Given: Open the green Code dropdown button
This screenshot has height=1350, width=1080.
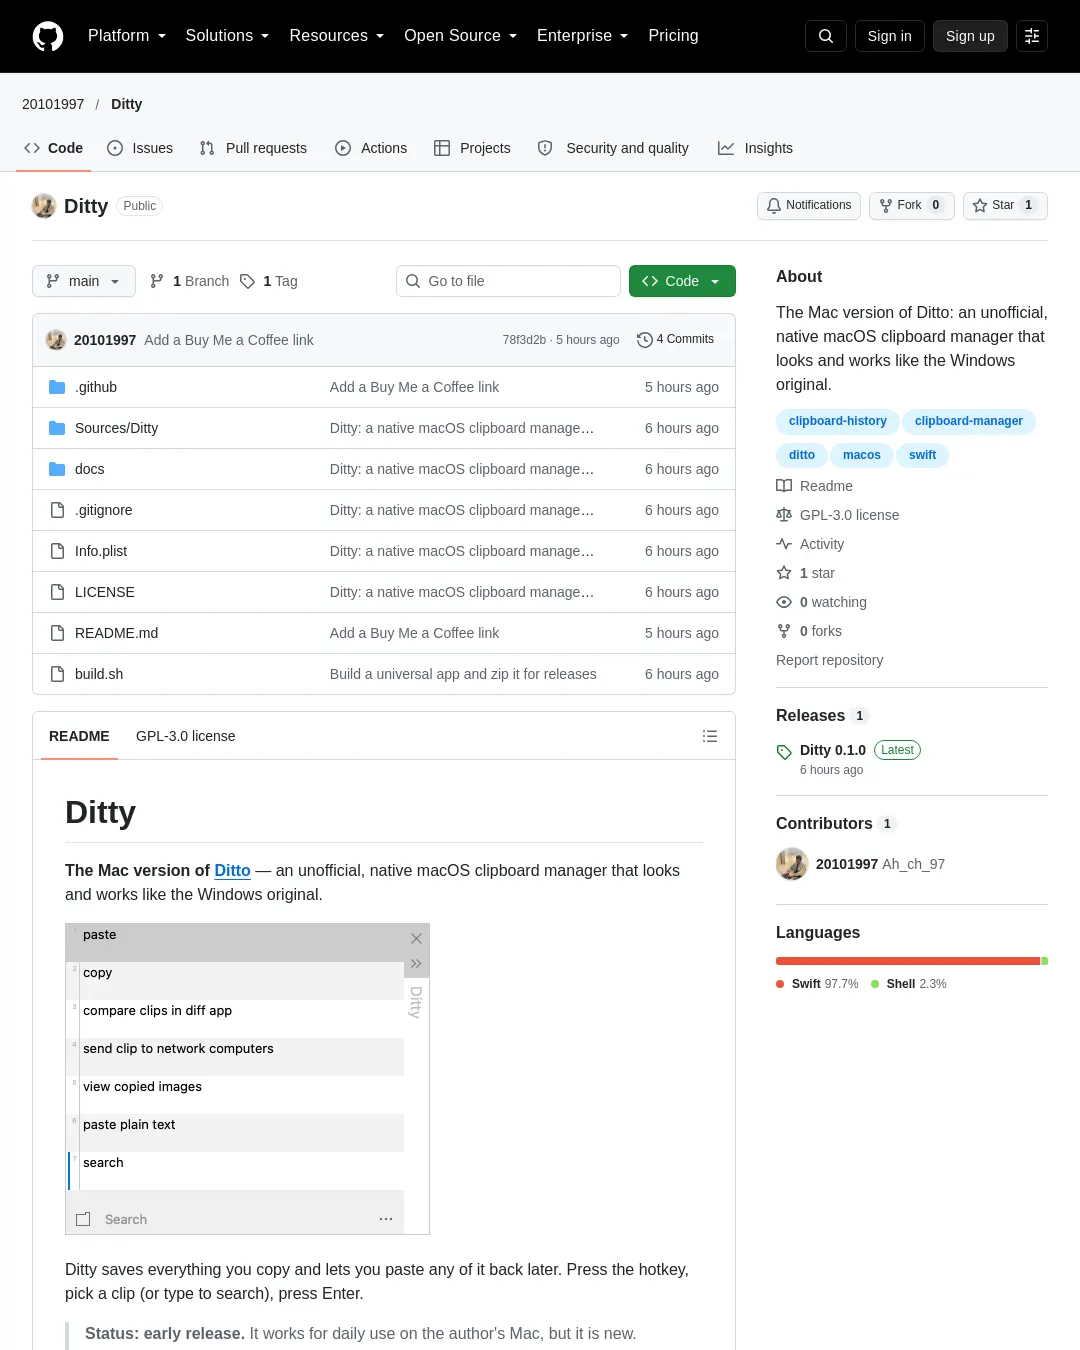Looking at the screenshot, I should click(x=682, y=281).
